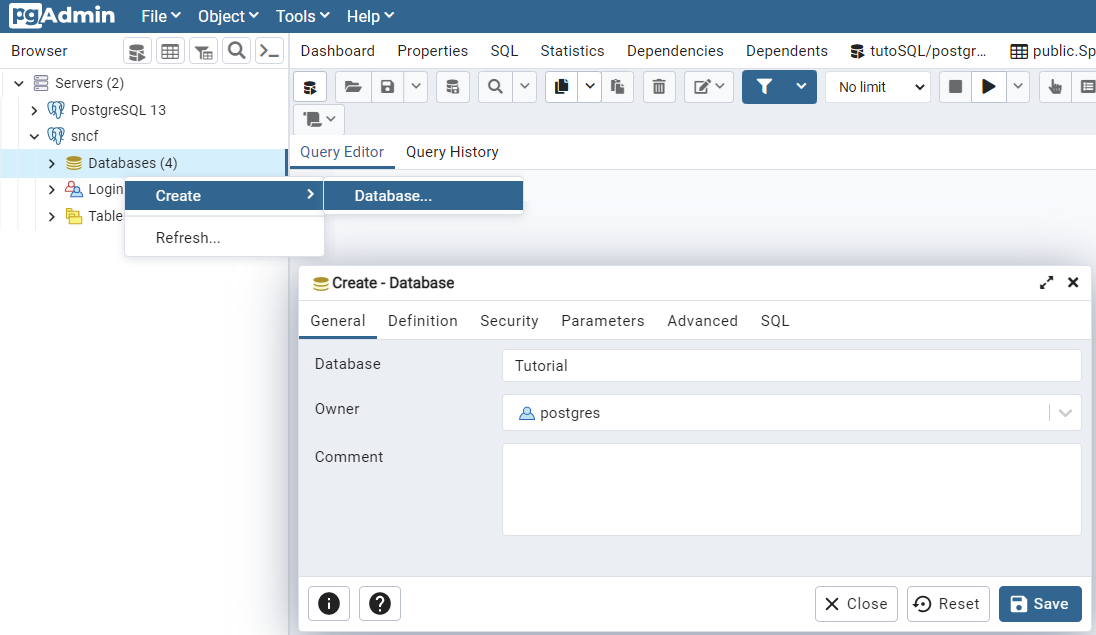Viewport: 1096px width, 635px height.
Task: Click the Close button in dialog footer
Action: coord(856,604)
